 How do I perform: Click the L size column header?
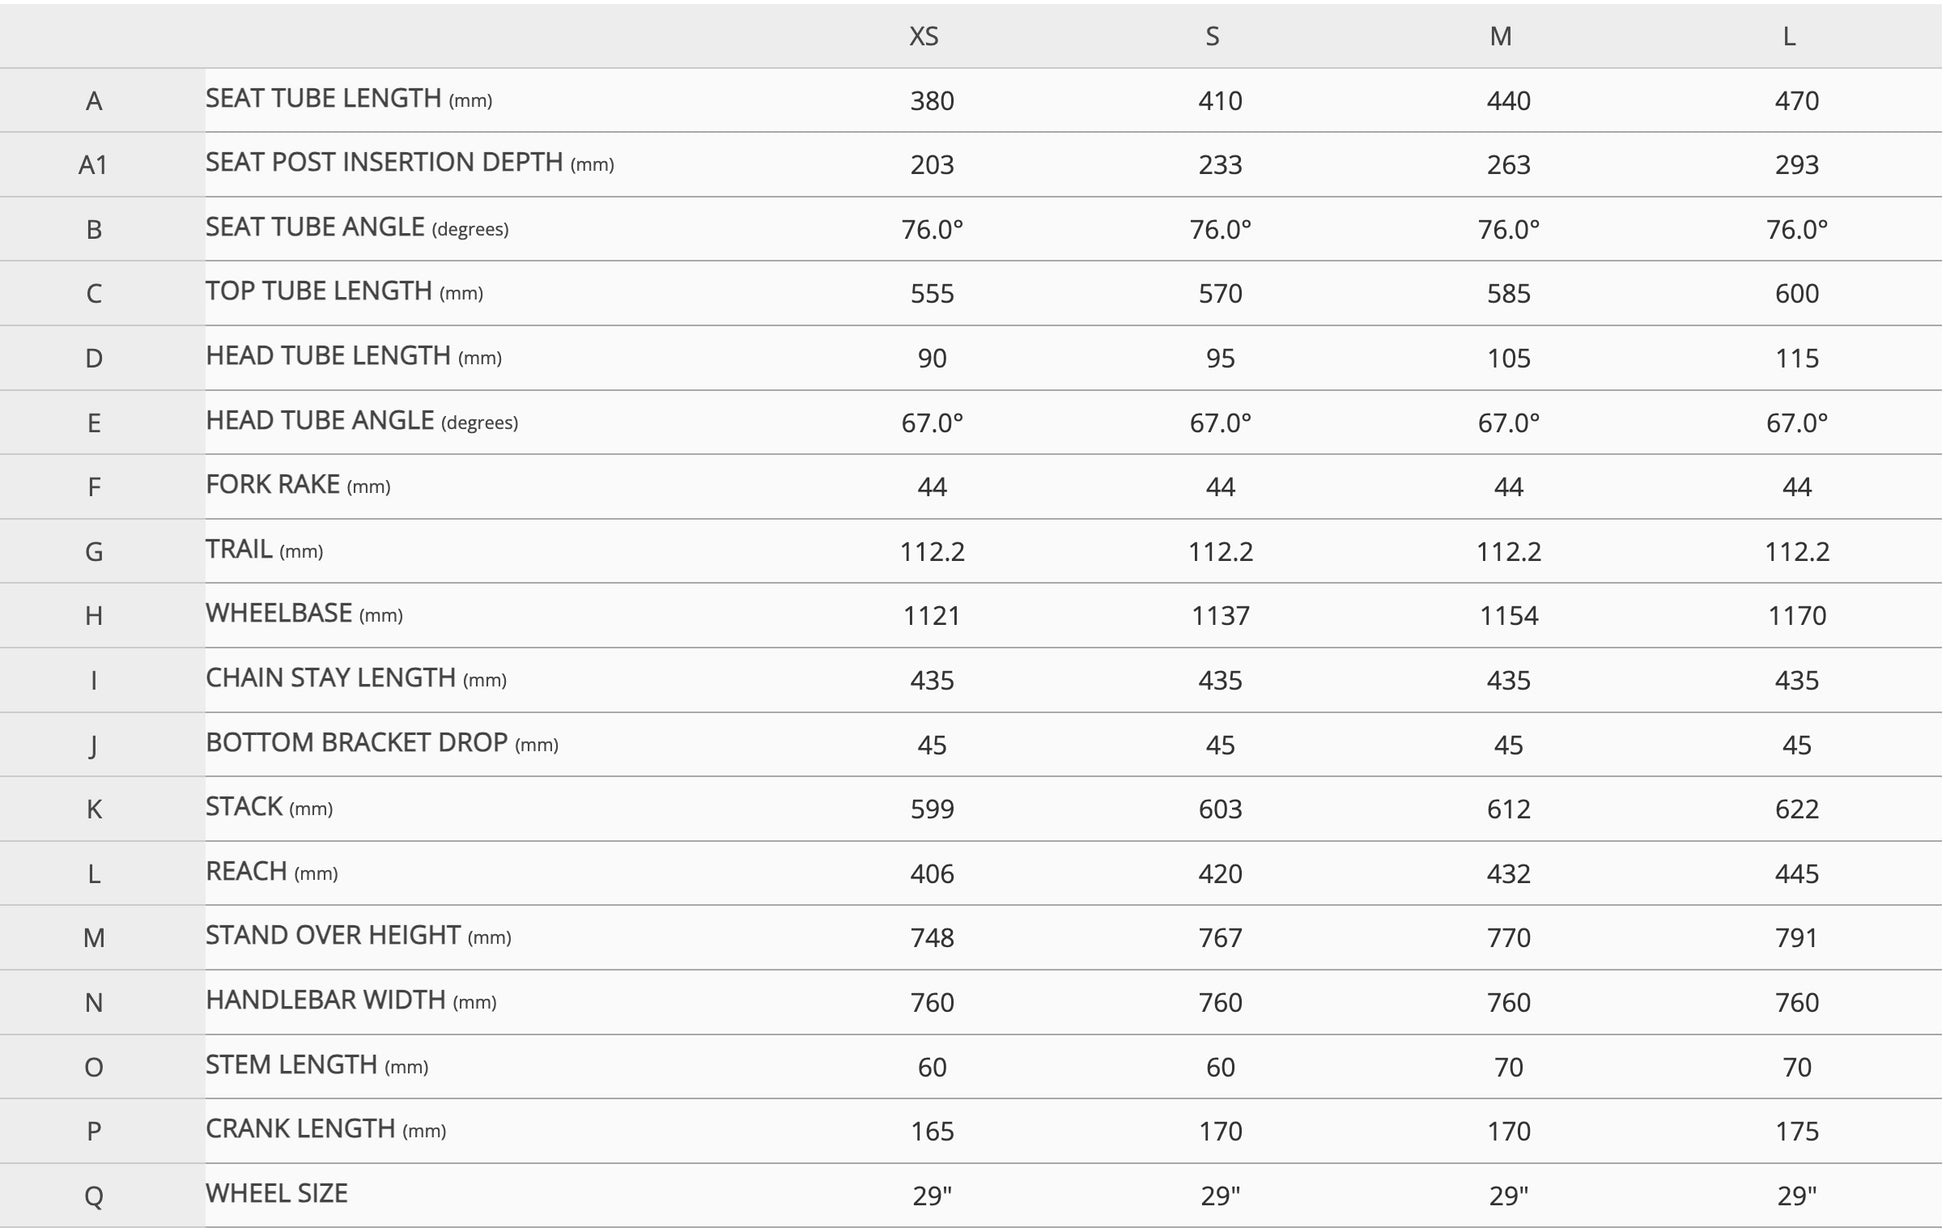(x=1789, y=36)
